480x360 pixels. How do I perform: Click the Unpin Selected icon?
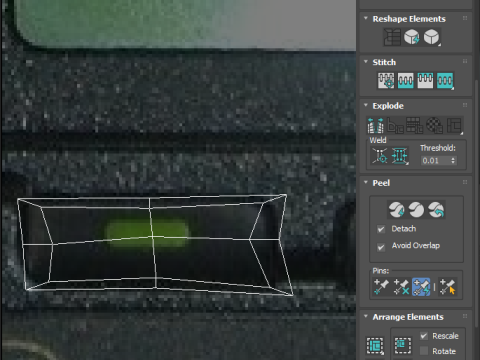401,287
